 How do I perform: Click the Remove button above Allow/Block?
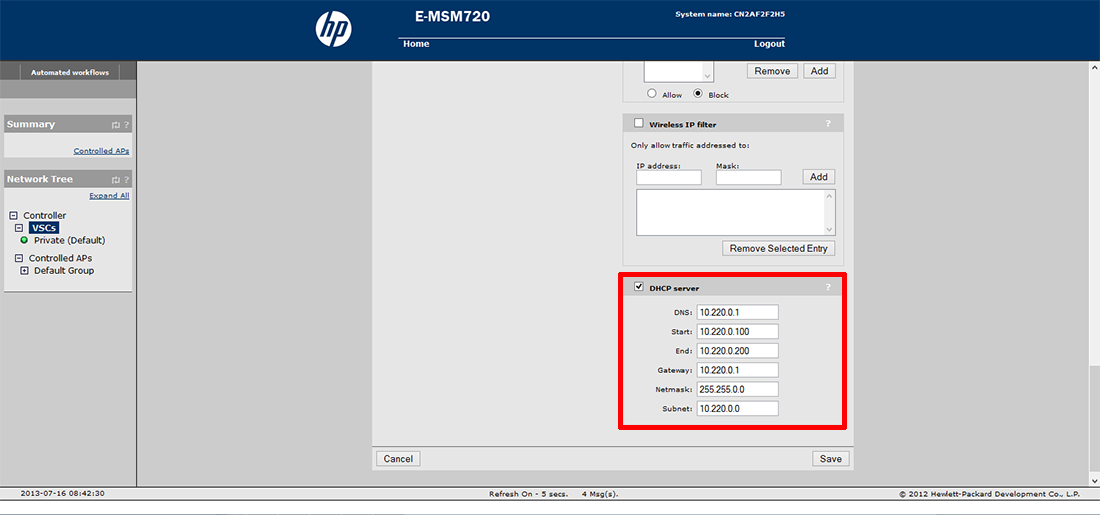(x=772, y=71)
